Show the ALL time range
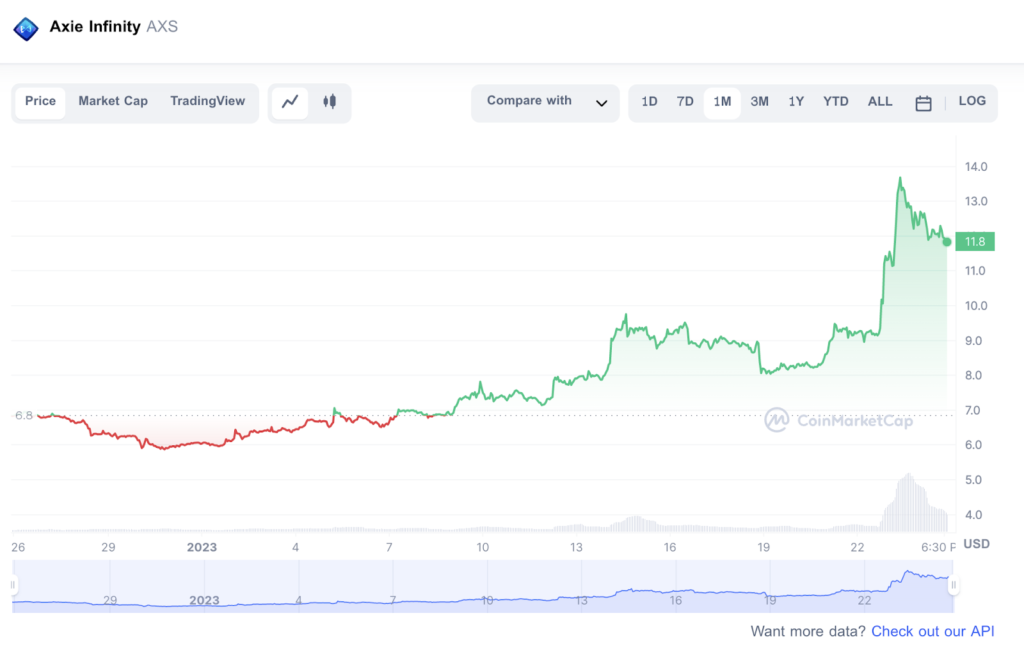Image resolution: width=1024 pixels, height=657 pixels. pos(880,102)
